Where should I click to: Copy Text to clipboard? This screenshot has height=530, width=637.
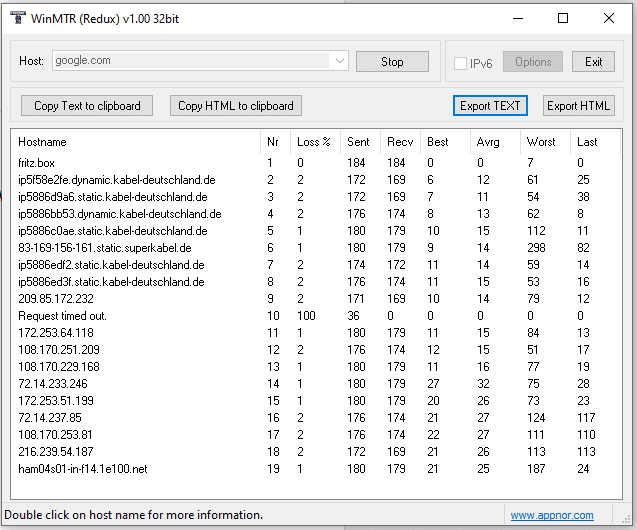click(x=87, y=106)
